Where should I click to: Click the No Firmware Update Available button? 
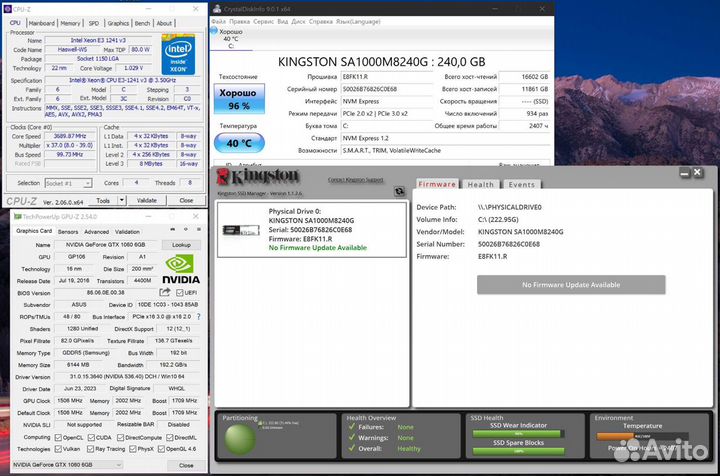(x=571, y=285)
